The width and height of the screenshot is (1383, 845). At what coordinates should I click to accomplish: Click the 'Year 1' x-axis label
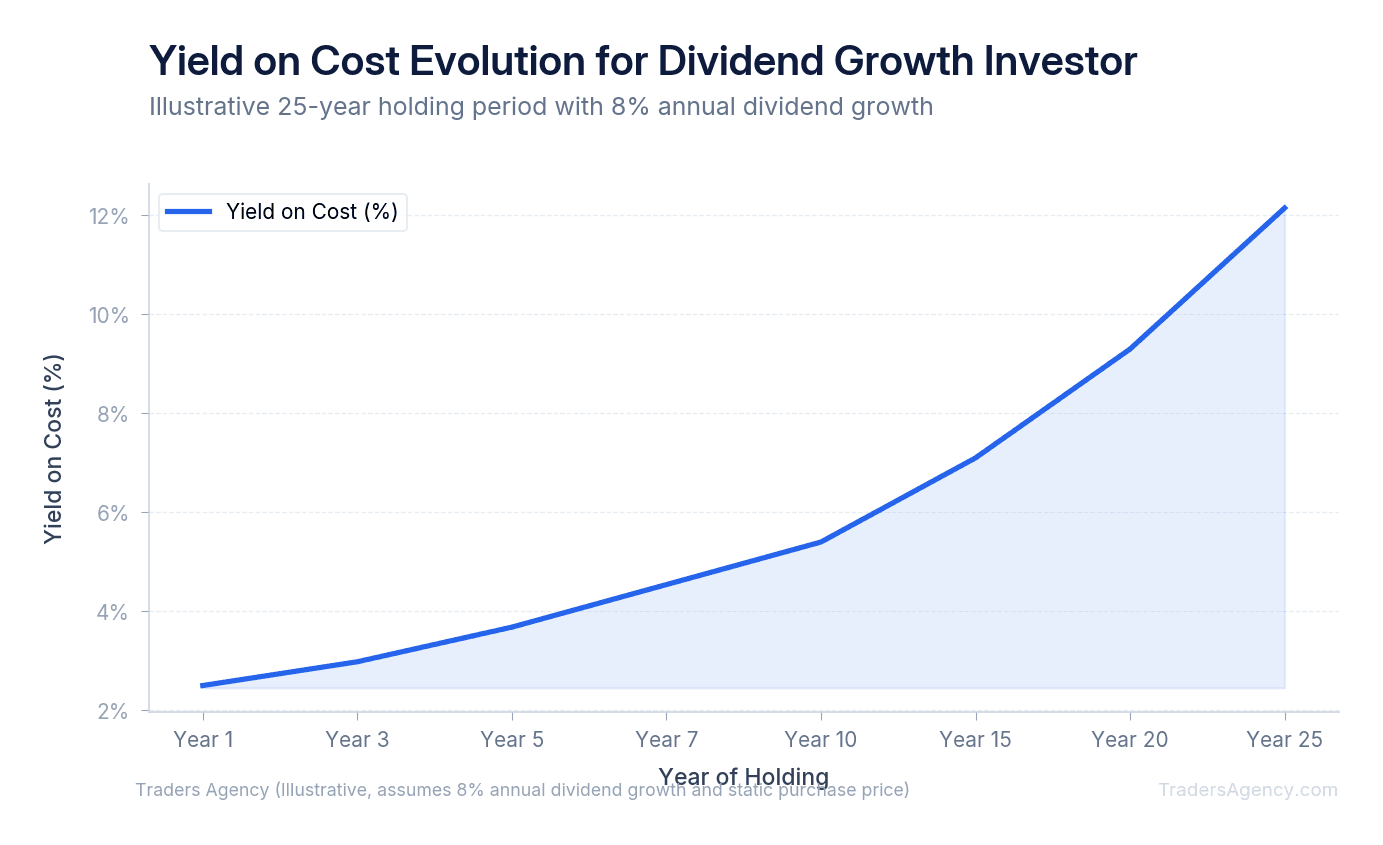(203, 740)
